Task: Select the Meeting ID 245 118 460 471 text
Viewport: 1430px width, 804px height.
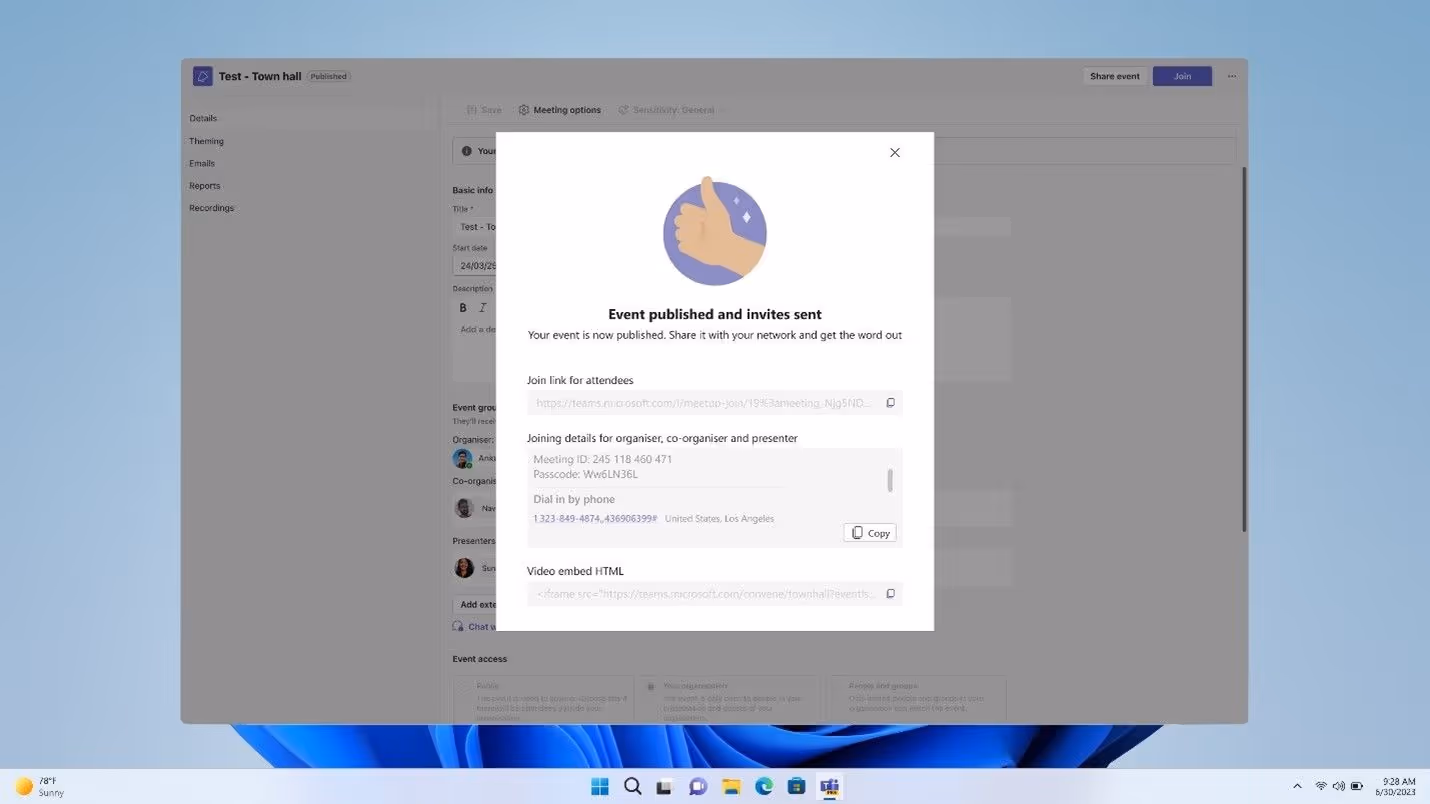Action: tap(602, 460)
